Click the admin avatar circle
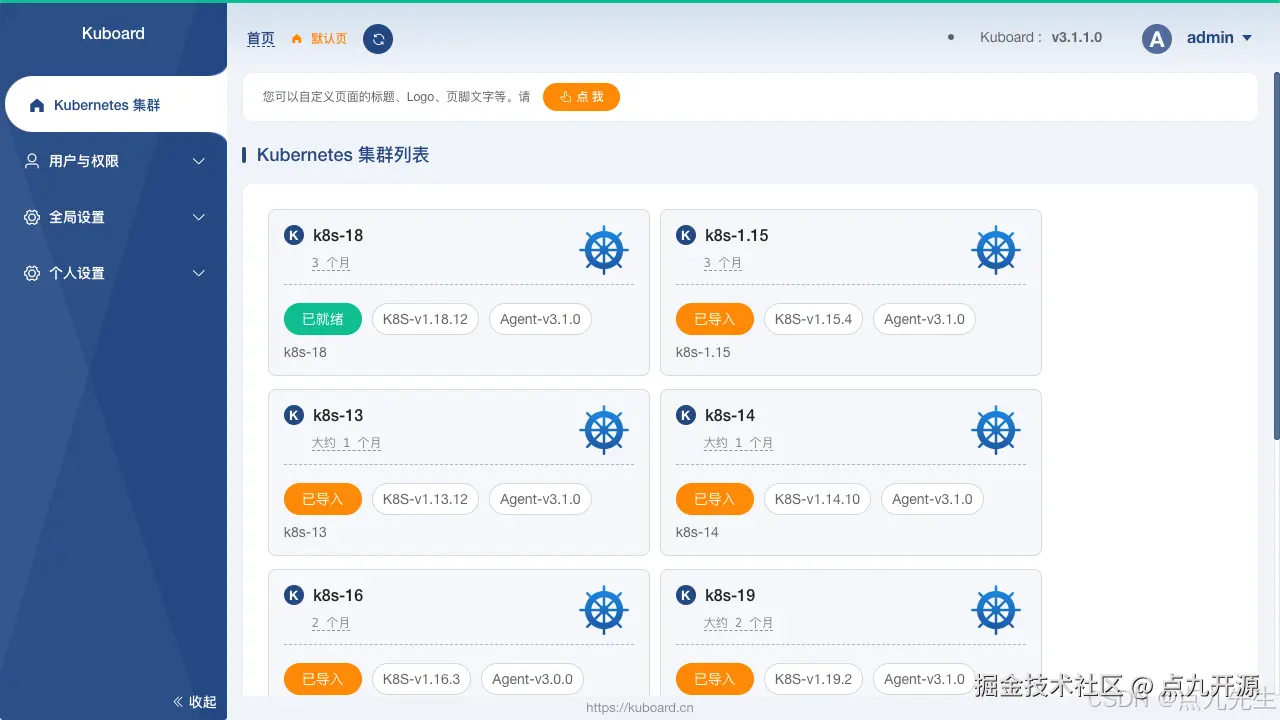 tap(1156, 38)
